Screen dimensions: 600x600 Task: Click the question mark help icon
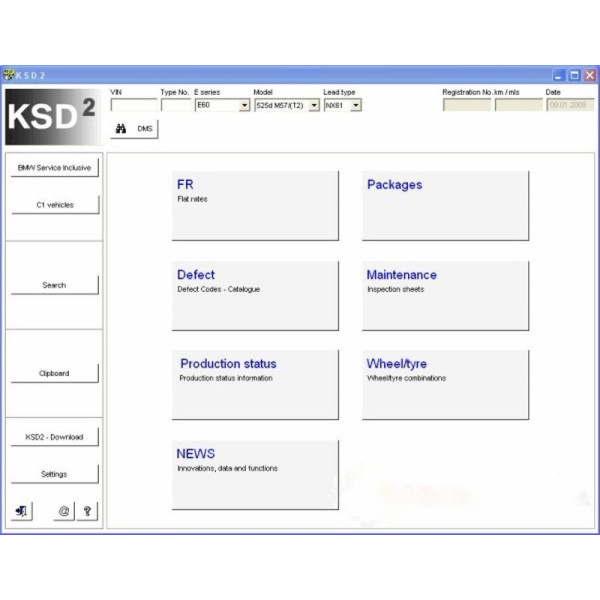[x=88, y=511]
